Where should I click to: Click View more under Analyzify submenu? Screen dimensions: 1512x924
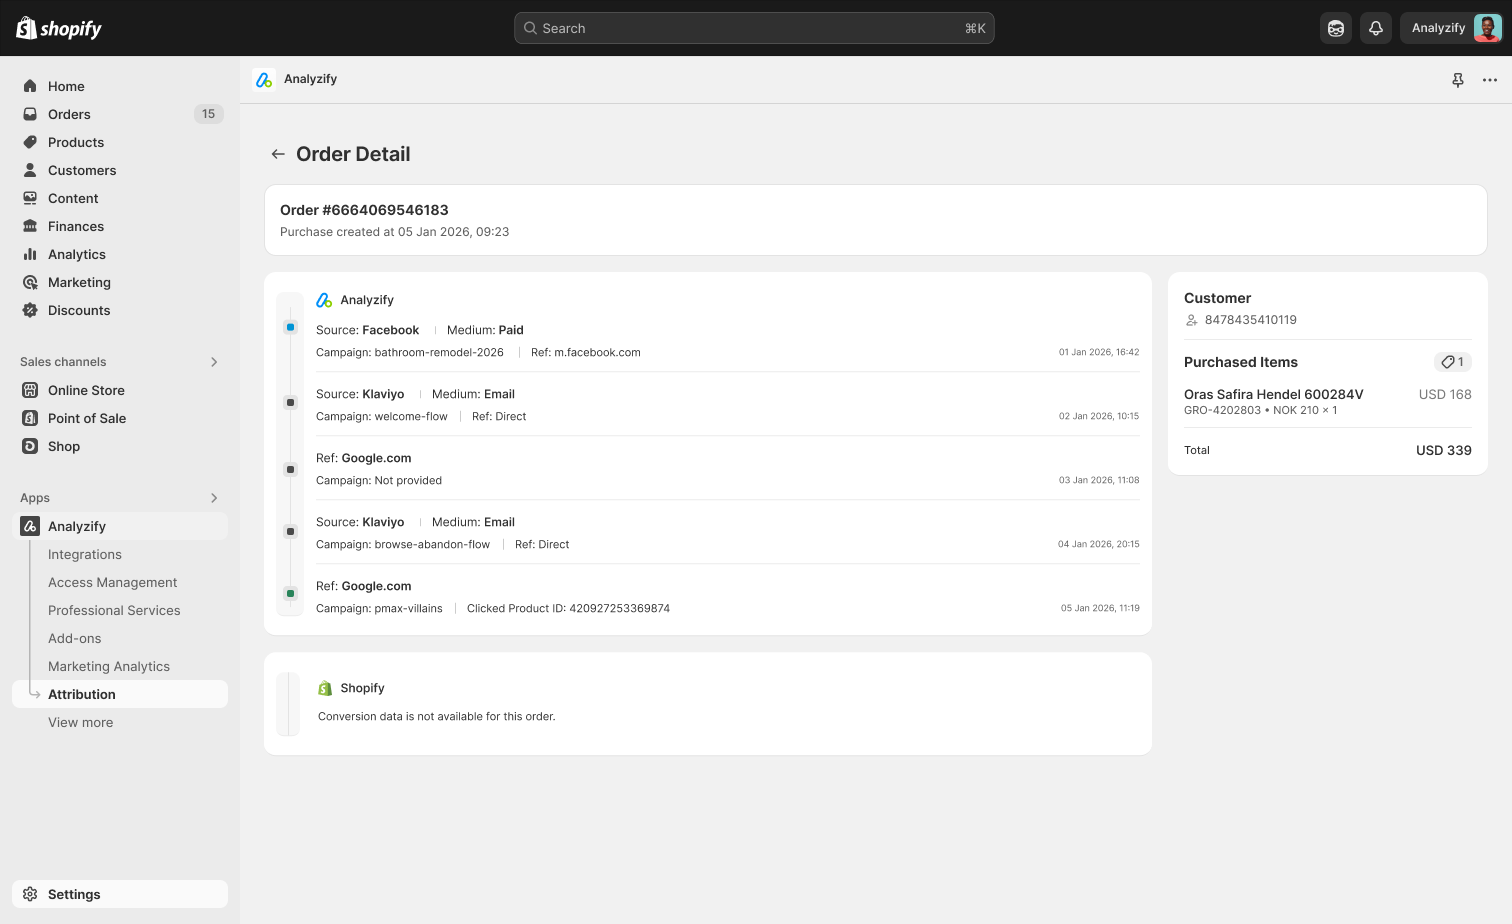80,722
